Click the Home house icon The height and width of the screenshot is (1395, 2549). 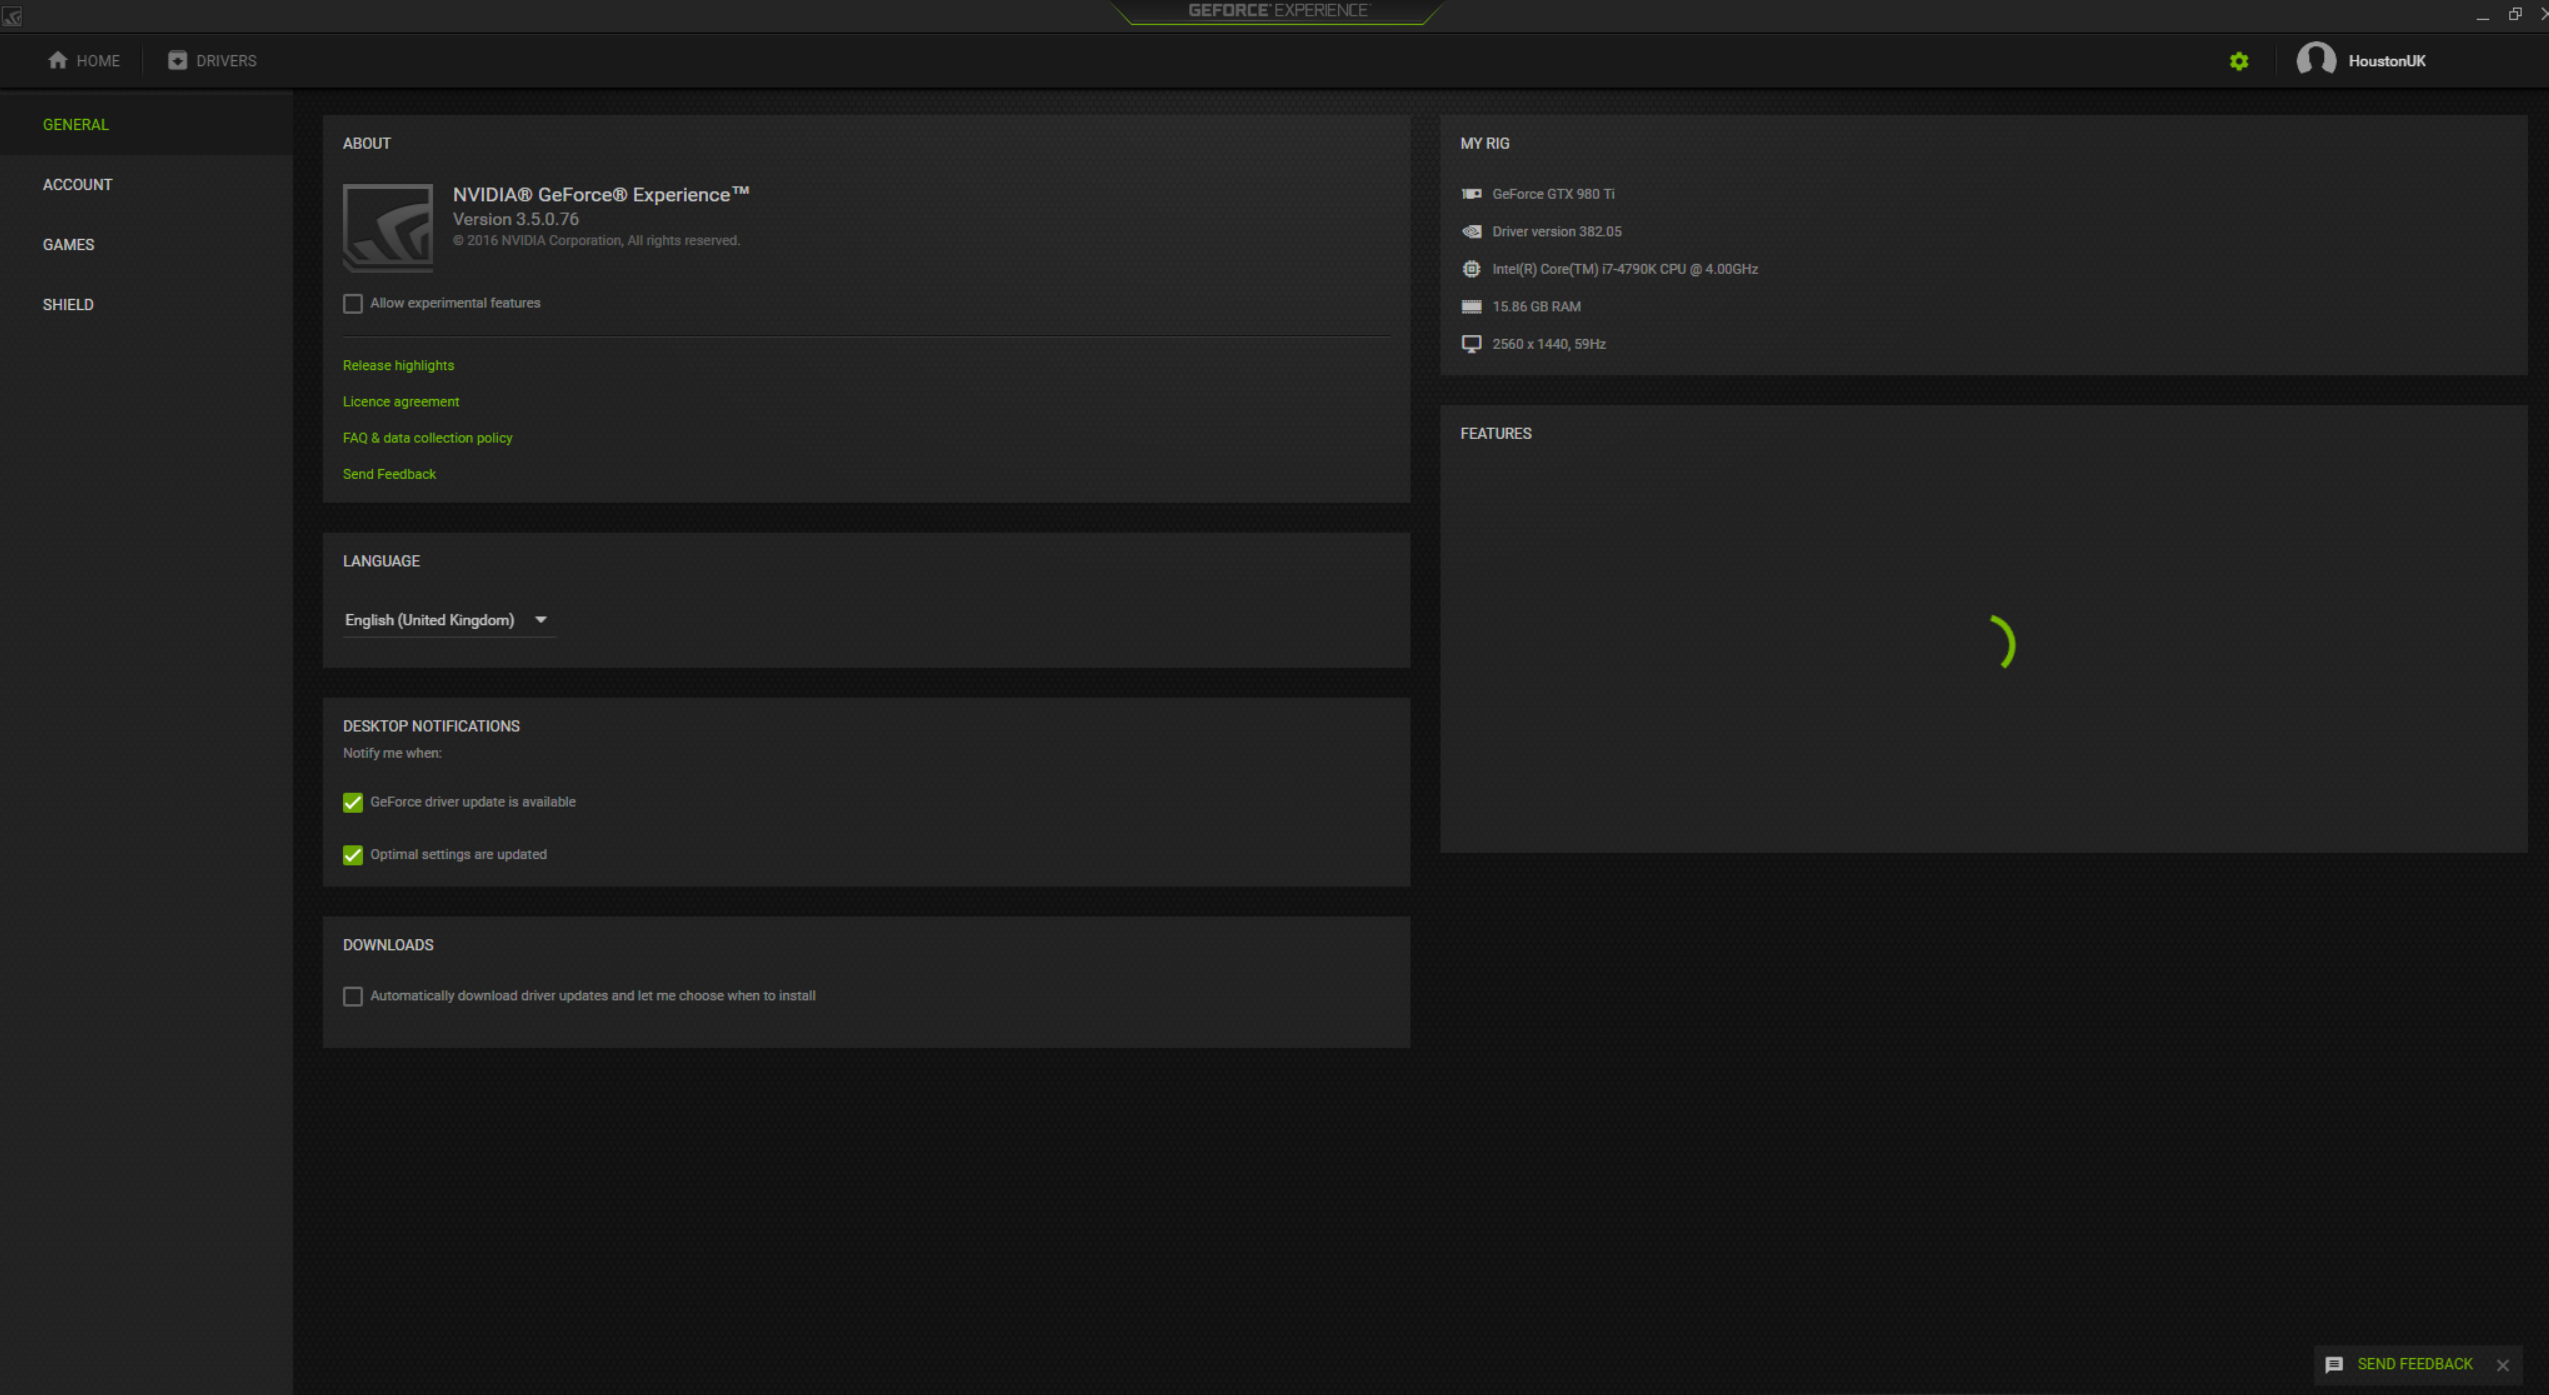(x=58, y=60)
